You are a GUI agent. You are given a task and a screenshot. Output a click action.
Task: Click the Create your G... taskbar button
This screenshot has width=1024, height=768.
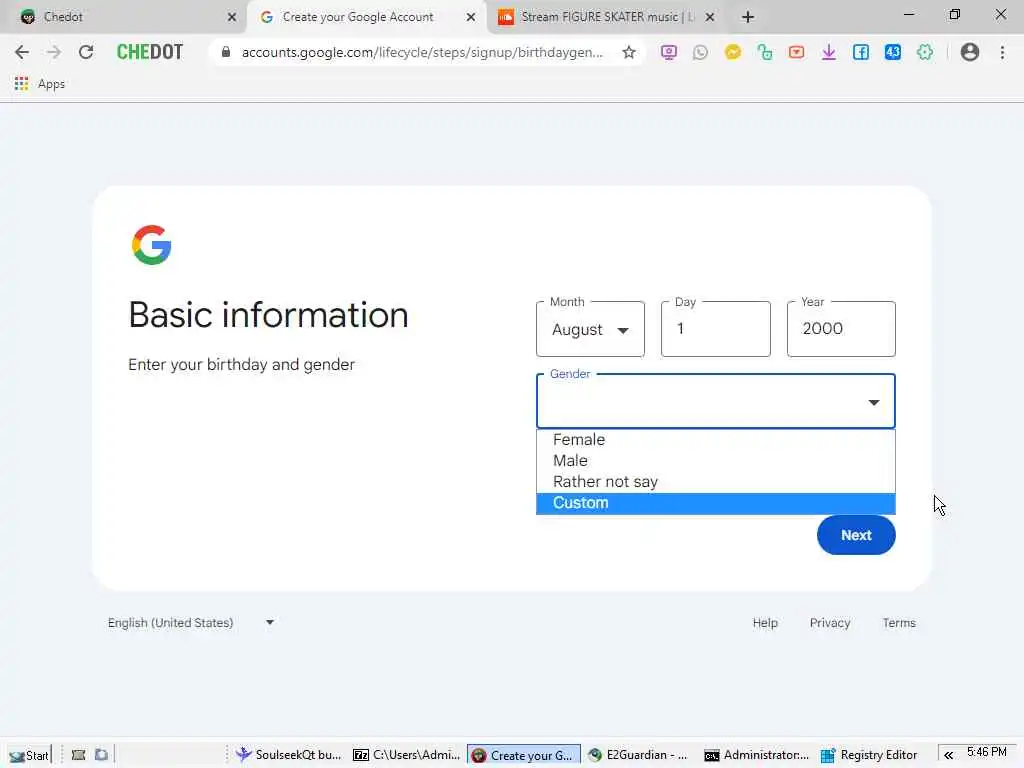click(x=524, y=755)
